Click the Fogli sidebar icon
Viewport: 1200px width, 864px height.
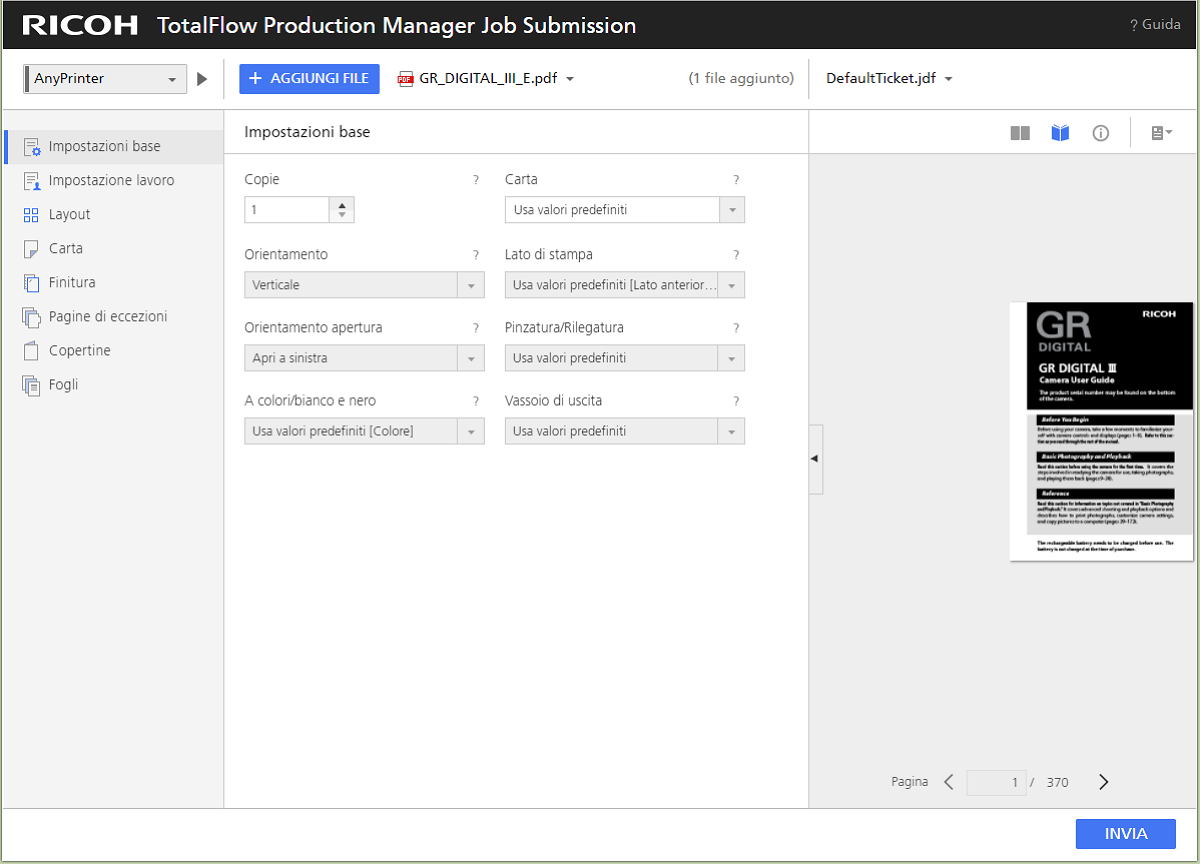click(31, 385)
